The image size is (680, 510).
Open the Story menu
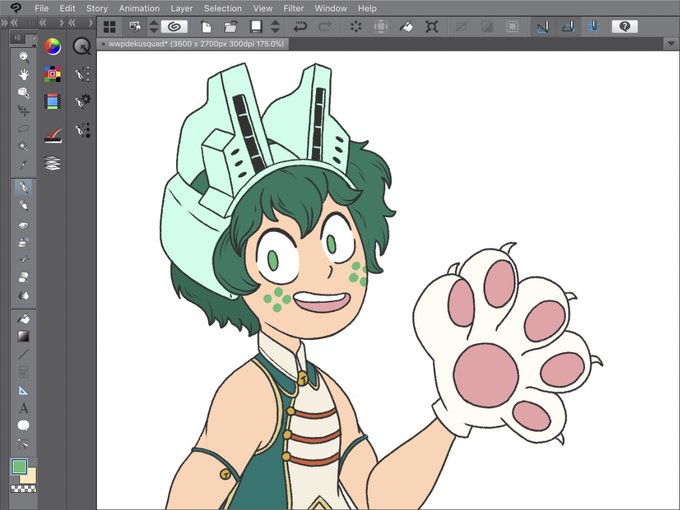(x=97, y=8)
